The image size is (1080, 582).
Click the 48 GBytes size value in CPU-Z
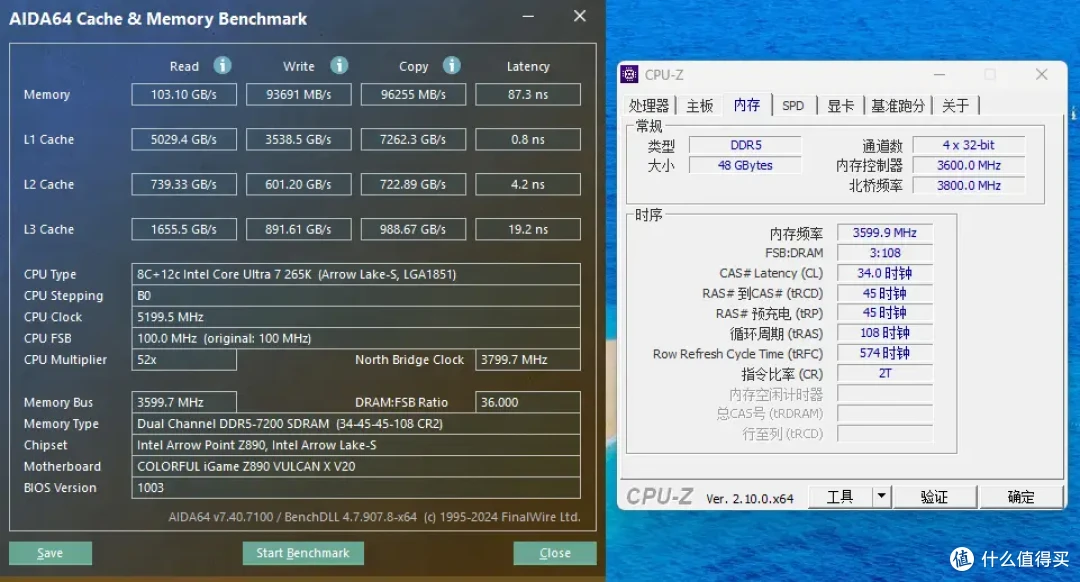point(745,165)
